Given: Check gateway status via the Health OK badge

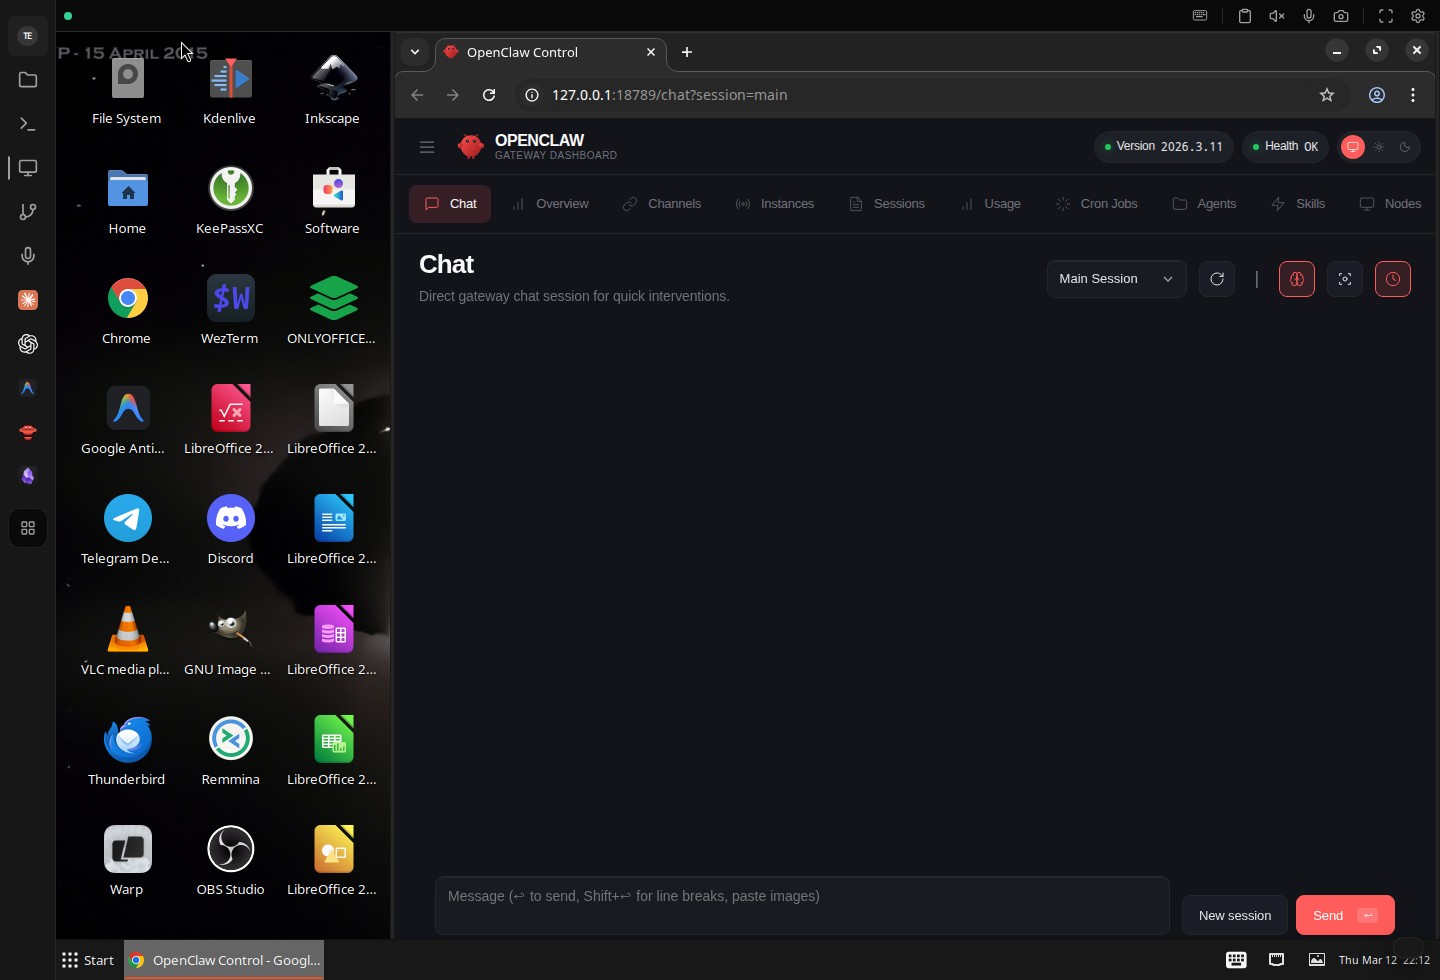Looking at the screenshot, I should click(1286, 147).
